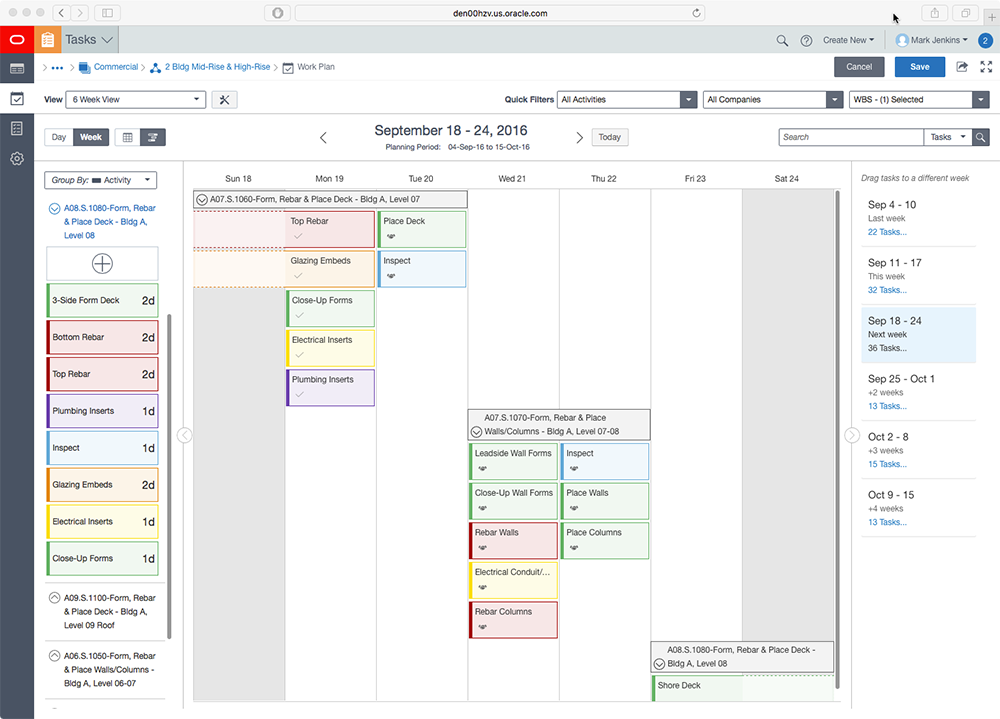Click the help question mark icon
The width and height of the screenshot is (1000, 719).
coord(806,40)
